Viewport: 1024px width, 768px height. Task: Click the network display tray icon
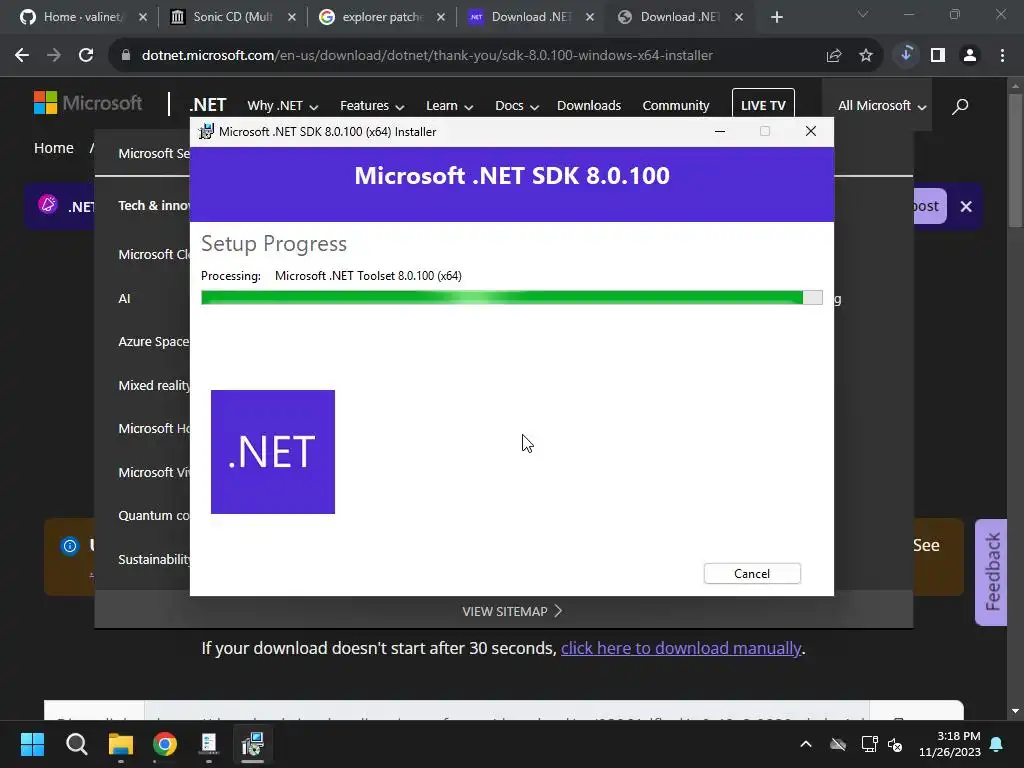click(x=869, y=744)
